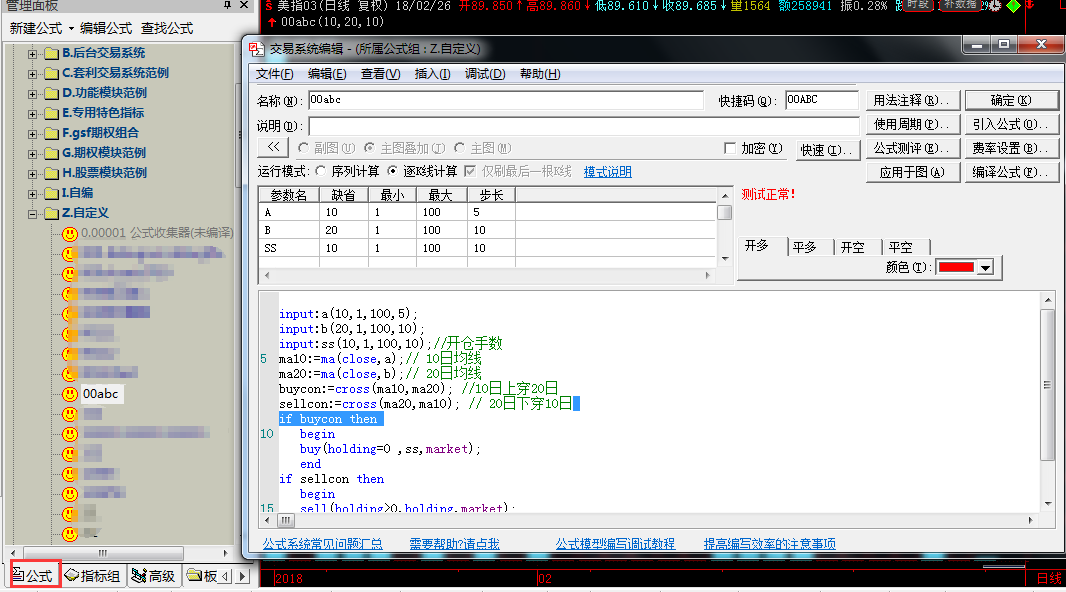
Task: Open the 调试 menu
Action: coord(484,74)
